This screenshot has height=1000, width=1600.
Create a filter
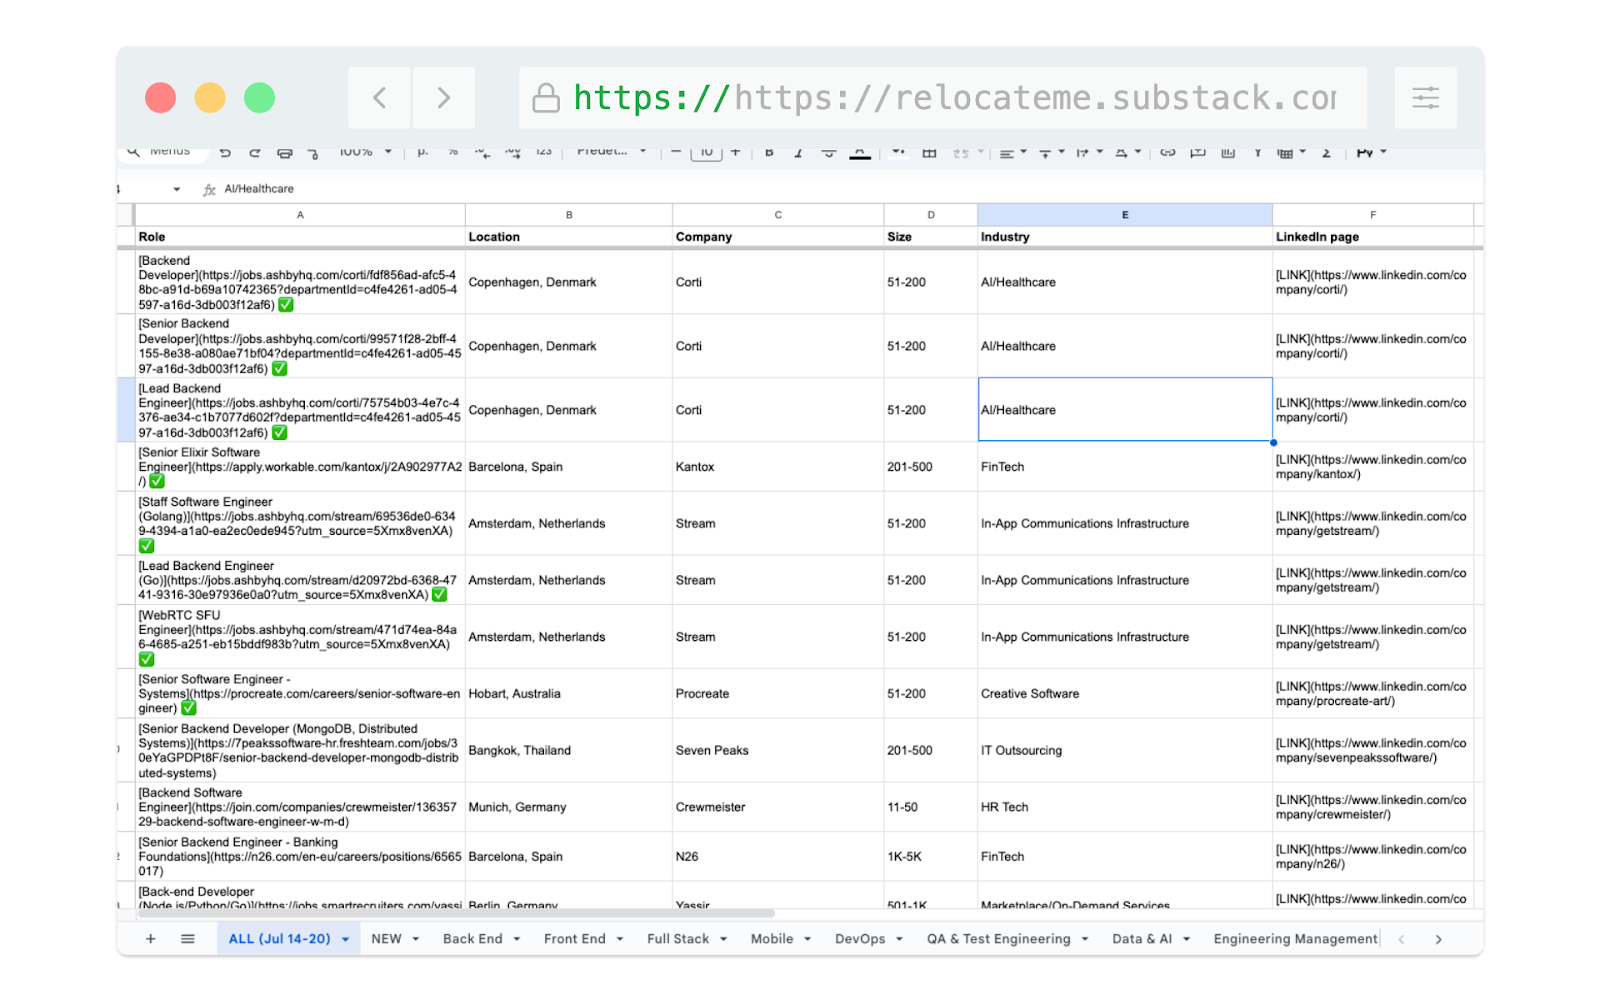pyautogui.click(x=1257, y=152)
